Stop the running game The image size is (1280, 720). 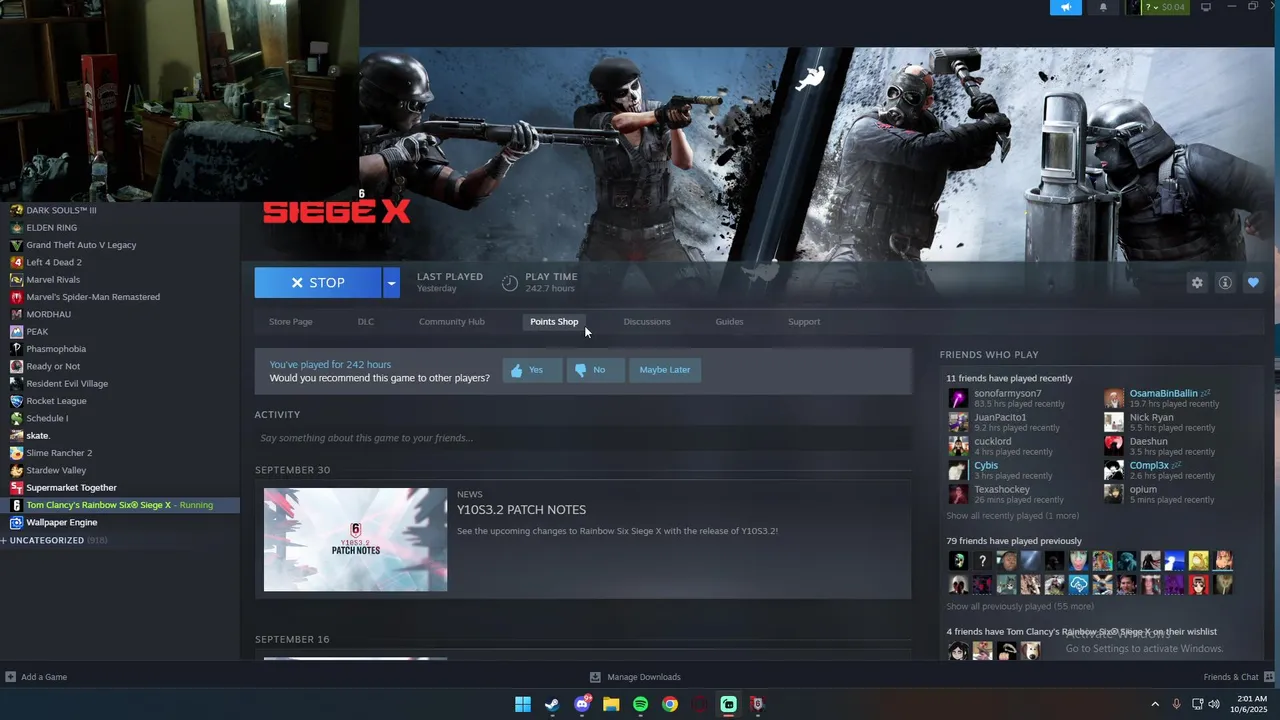[318, 283]
